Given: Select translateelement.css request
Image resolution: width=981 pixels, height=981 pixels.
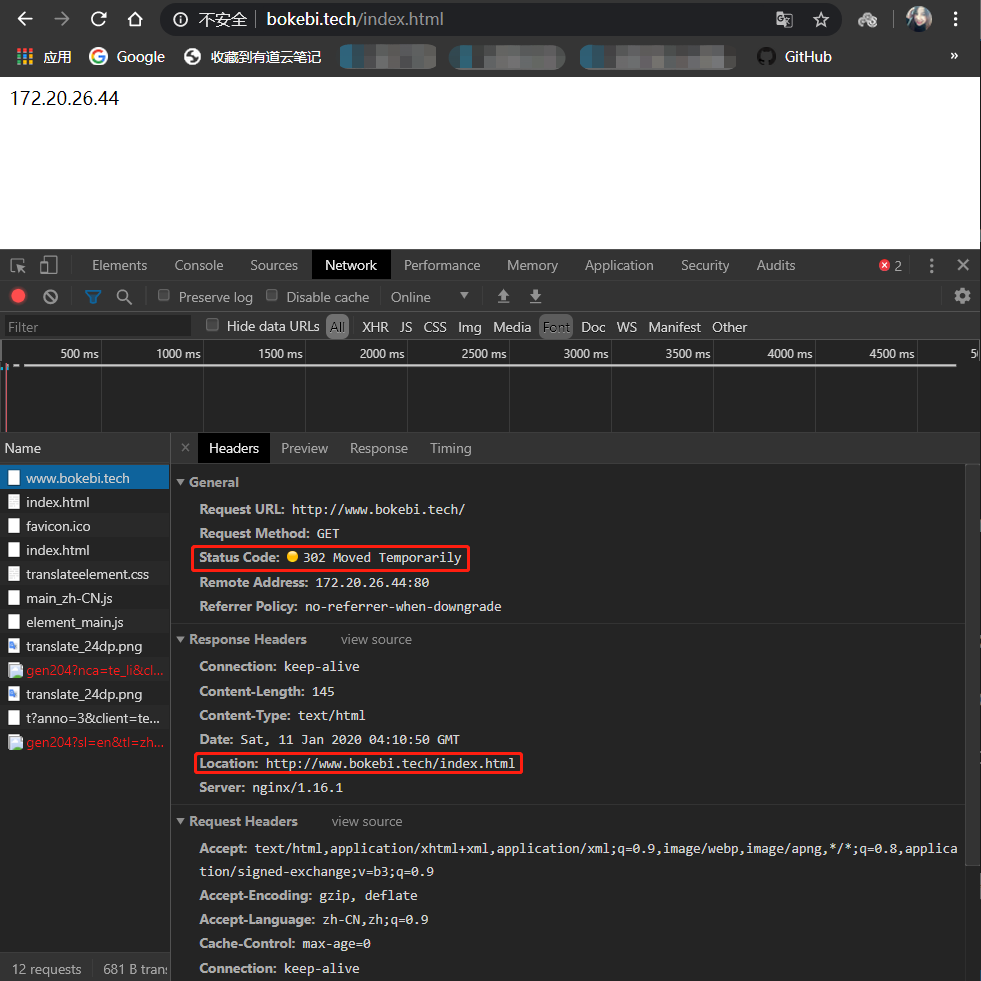Looking at the screenshot, I should [x=84, y=574].
